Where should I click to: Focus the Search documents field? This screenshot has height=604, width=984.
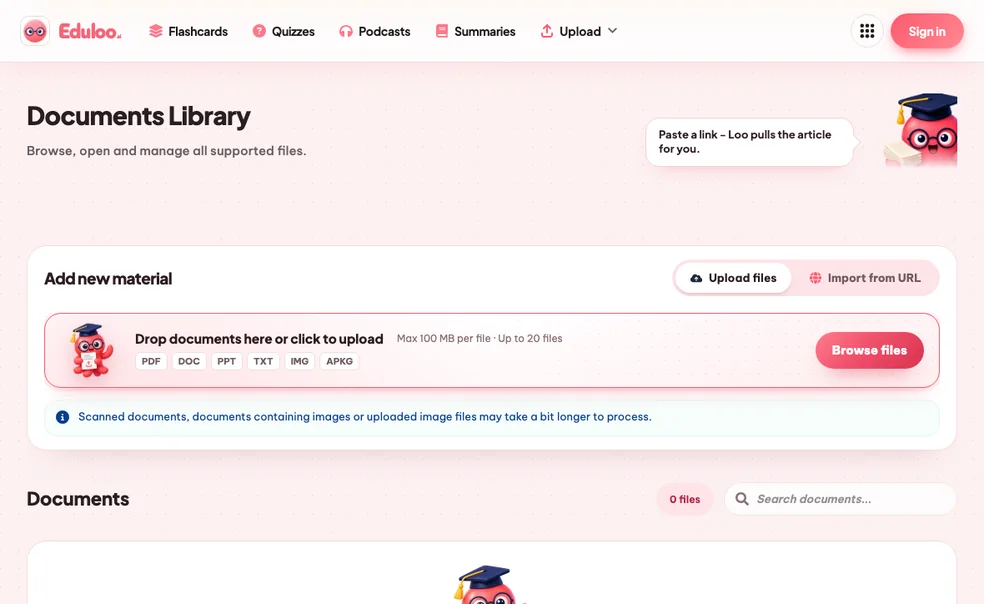pos(840,499)
